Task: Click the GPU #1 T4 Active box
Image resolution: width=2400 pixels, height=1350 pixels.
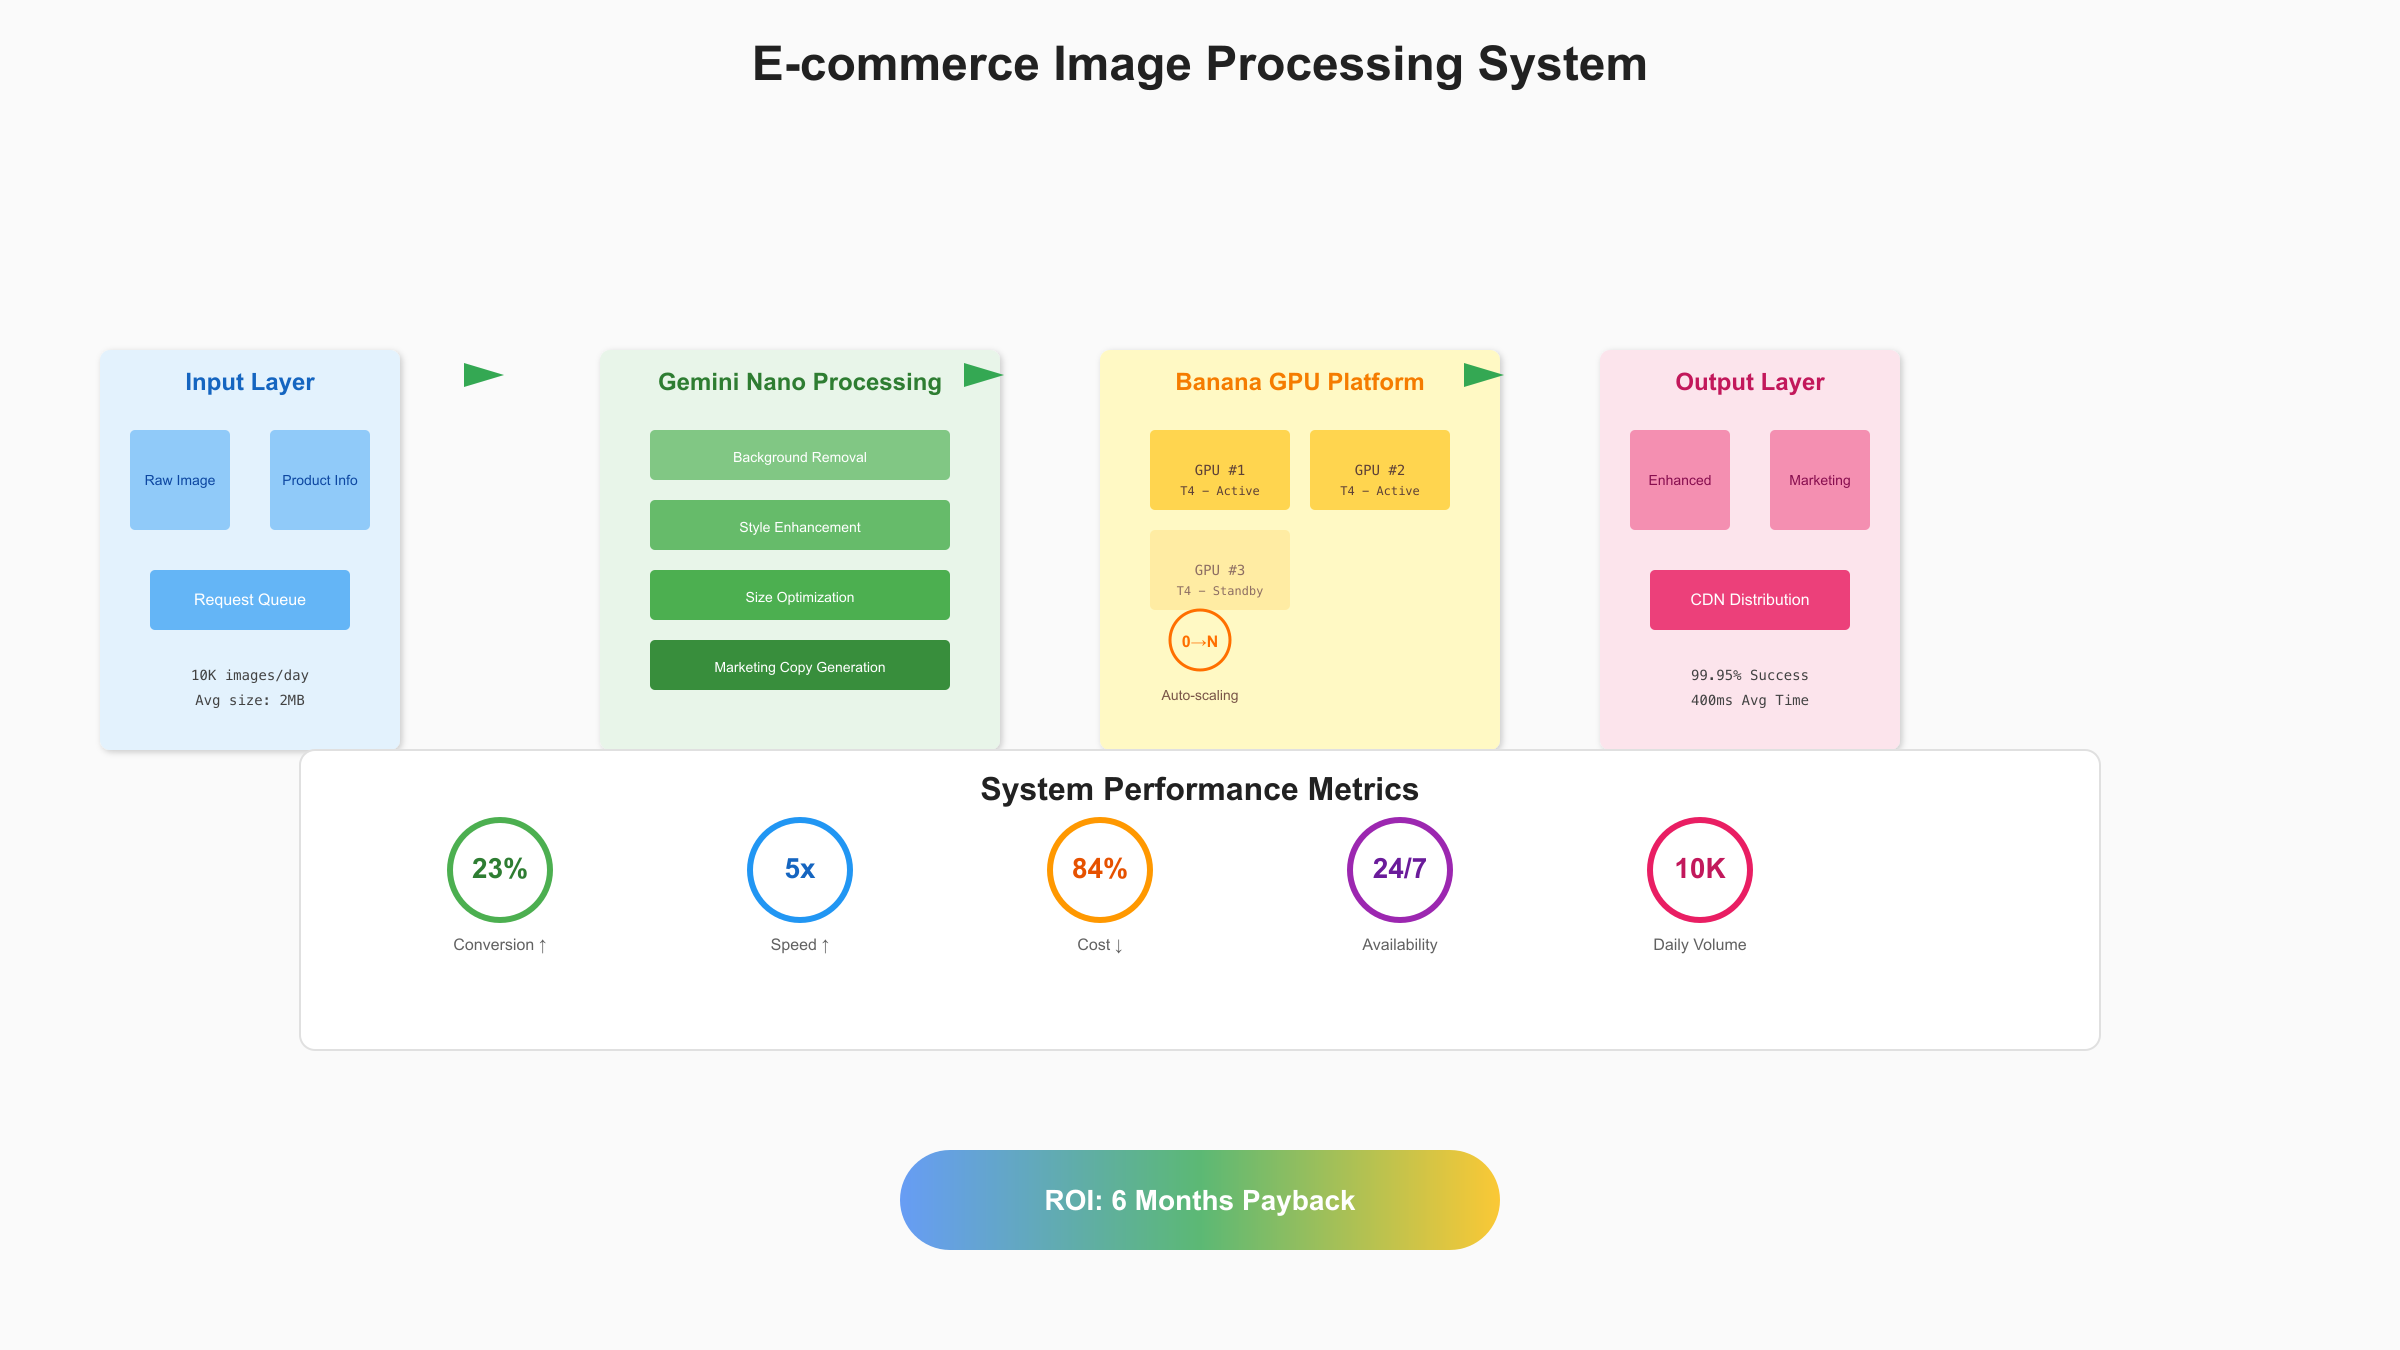Action: tap(1220, 470)
